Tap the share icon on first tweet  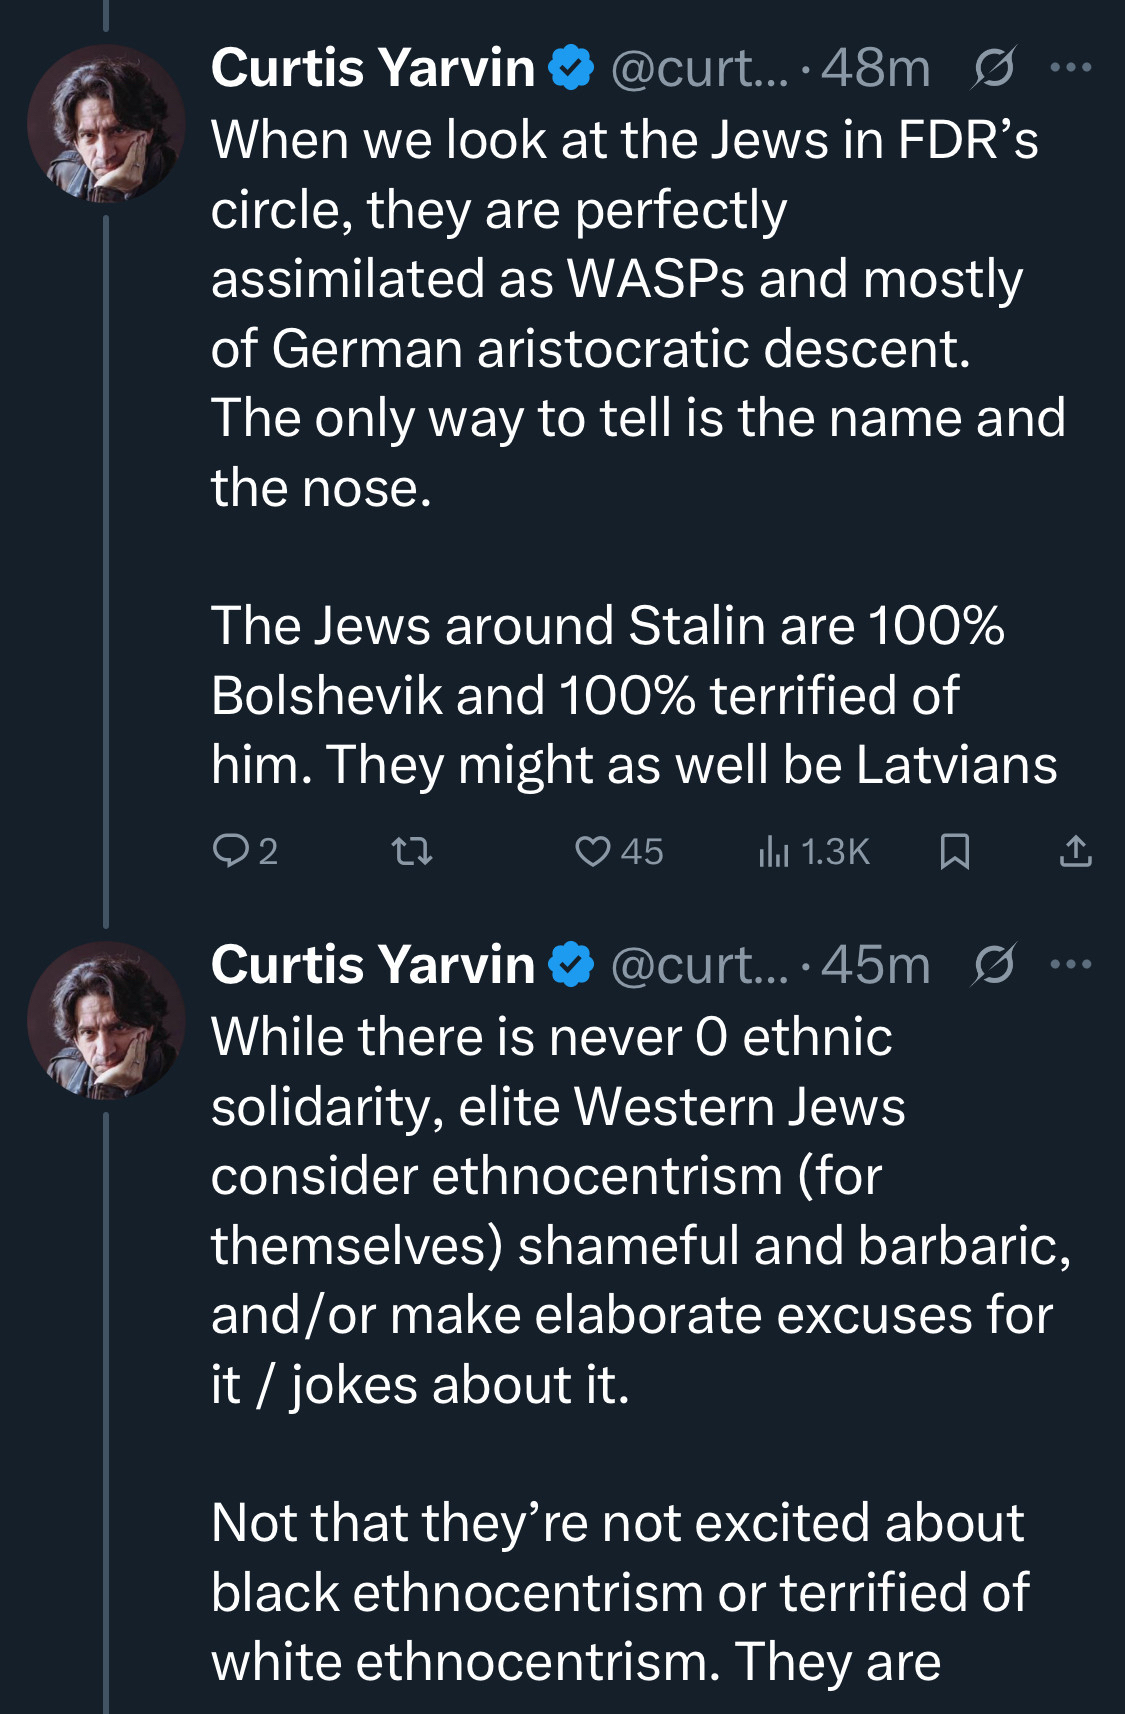tap(1075, 851)
